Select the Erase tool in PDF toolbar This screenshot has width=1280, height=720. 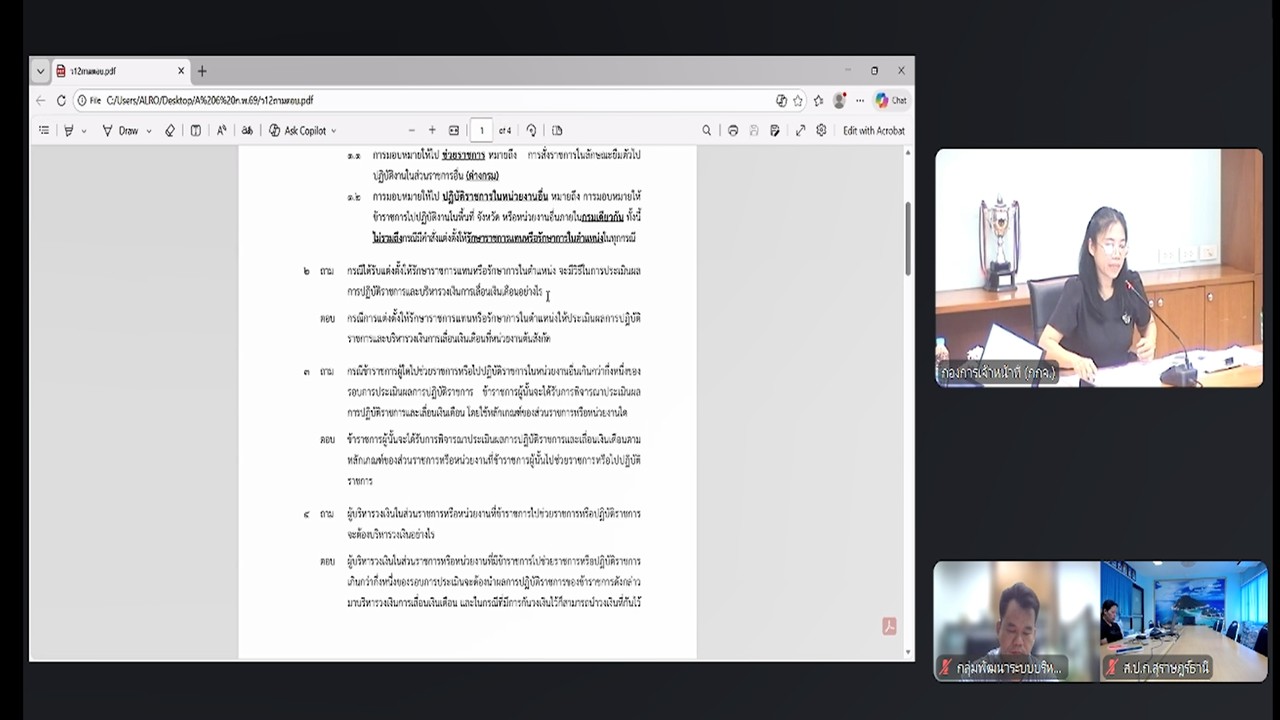coord(170,130)
